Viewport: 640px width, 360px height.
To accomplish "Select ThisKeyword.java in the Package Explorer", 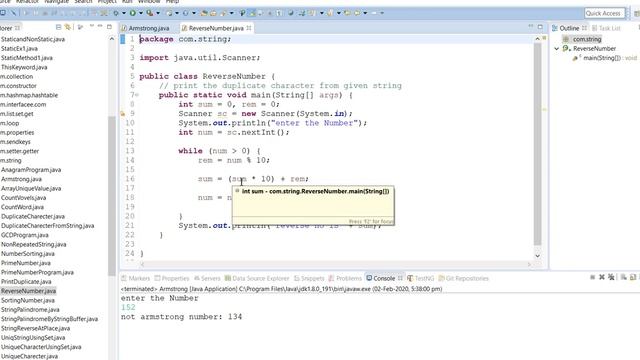I will coord(24,67).
